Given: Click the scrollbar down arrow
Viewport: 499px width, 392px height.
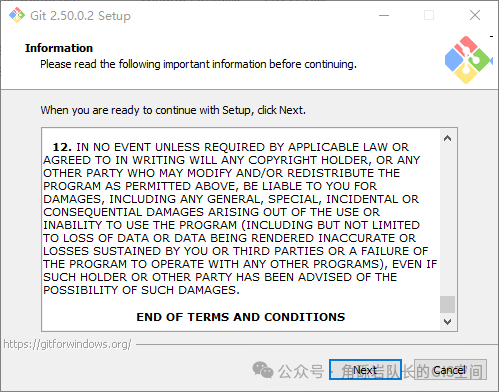Looking at the screenshot, I should (x=447, y=322).
